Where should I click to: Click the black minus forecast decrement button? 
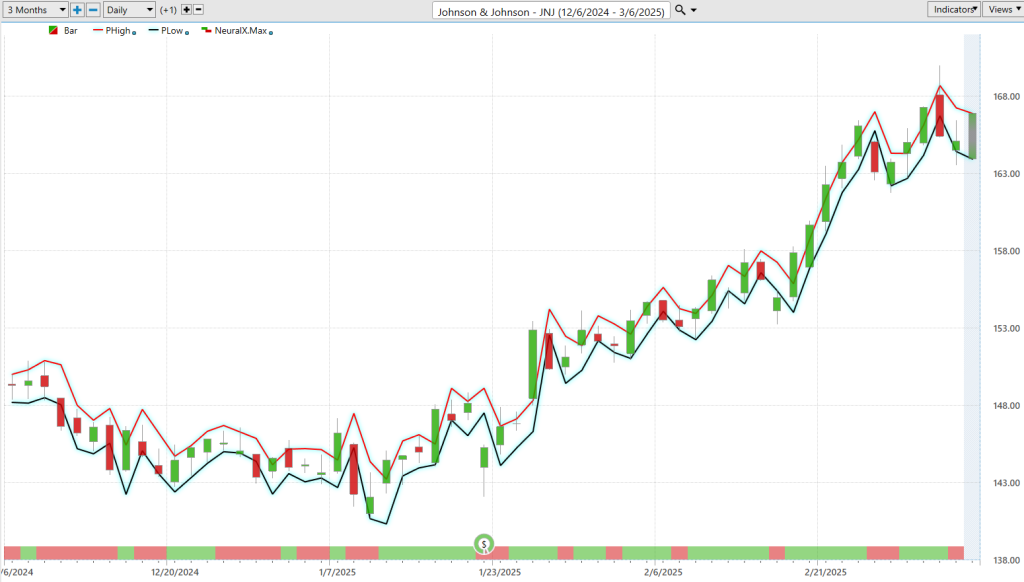199,10
